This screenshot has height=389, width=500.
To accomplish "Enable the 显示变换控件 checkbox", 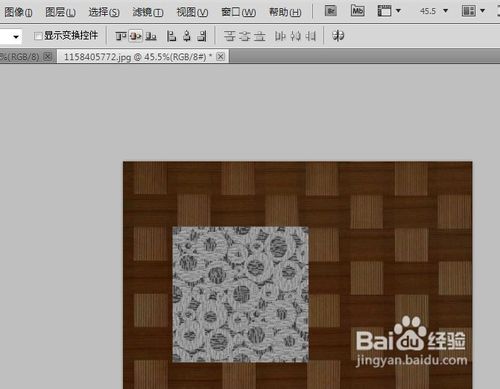I will (x=38, y=36).
